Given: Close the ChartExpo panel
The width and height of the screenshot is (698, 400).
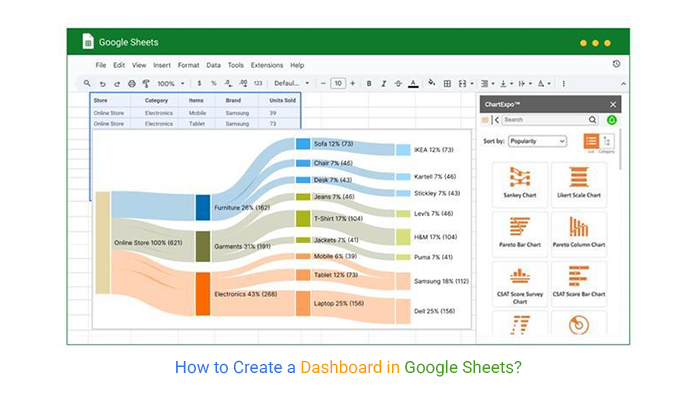Looking at the screenshot, I should [x=613, y=105].
